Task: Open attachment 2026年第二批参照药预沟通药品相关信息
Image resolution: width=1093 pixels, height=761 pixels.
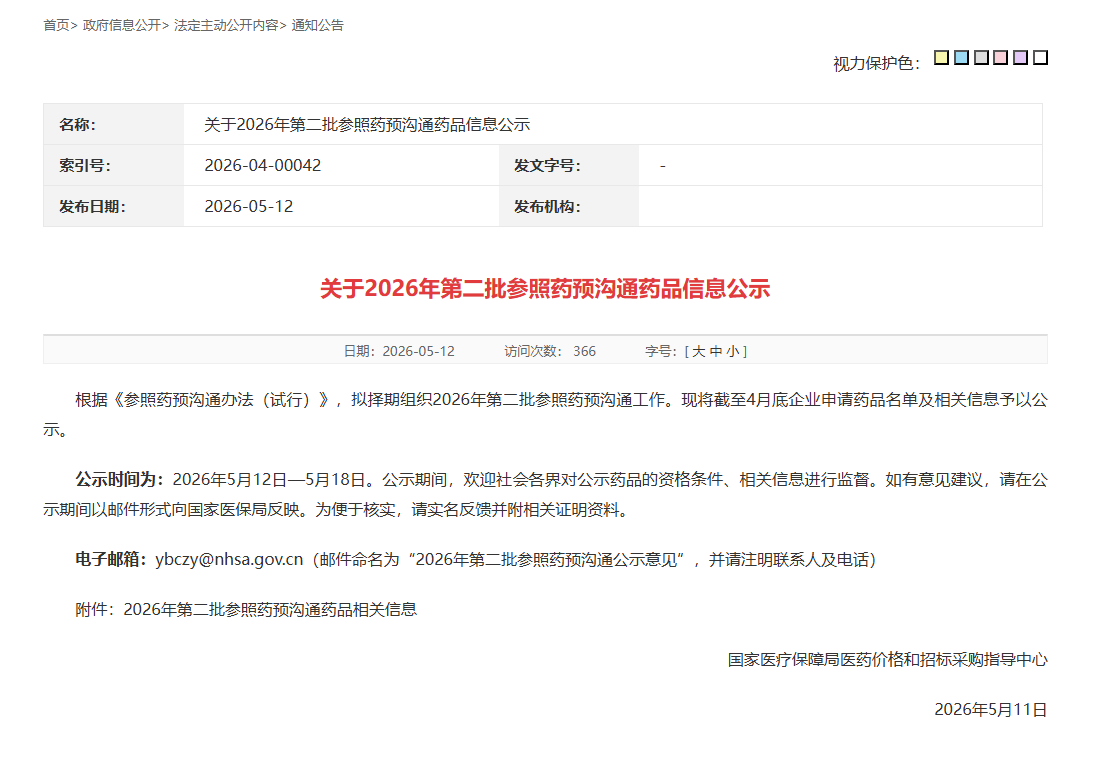Action: point(270,610)
